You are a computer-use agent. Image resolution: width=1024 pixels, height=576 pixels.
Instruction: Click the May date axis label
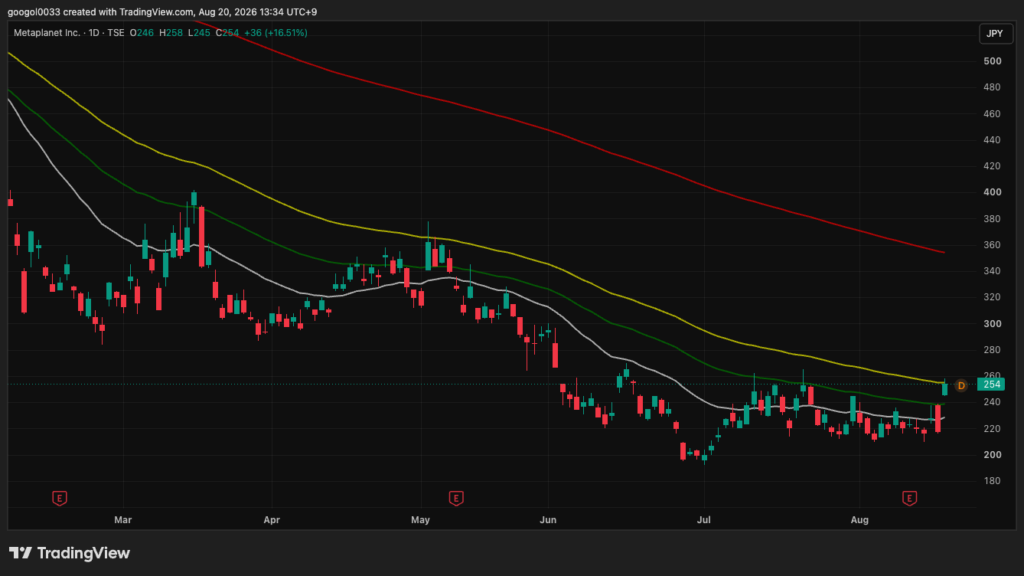(421, 520)
